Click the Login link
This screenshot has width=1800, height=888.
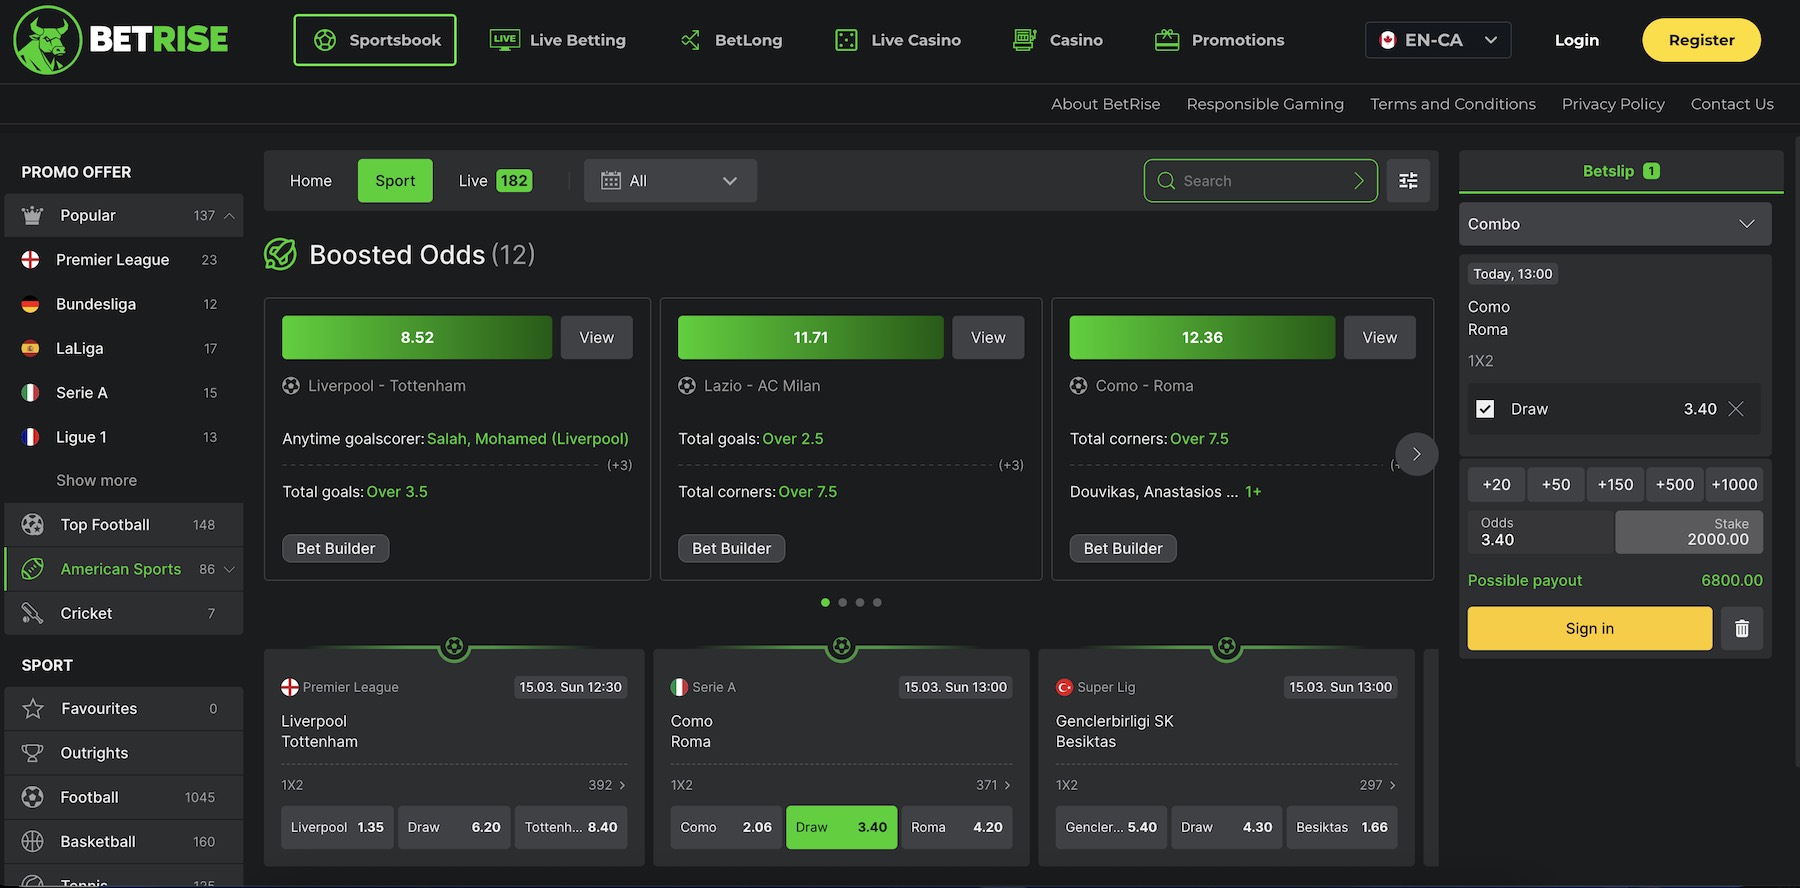[x=1576, y=40]
